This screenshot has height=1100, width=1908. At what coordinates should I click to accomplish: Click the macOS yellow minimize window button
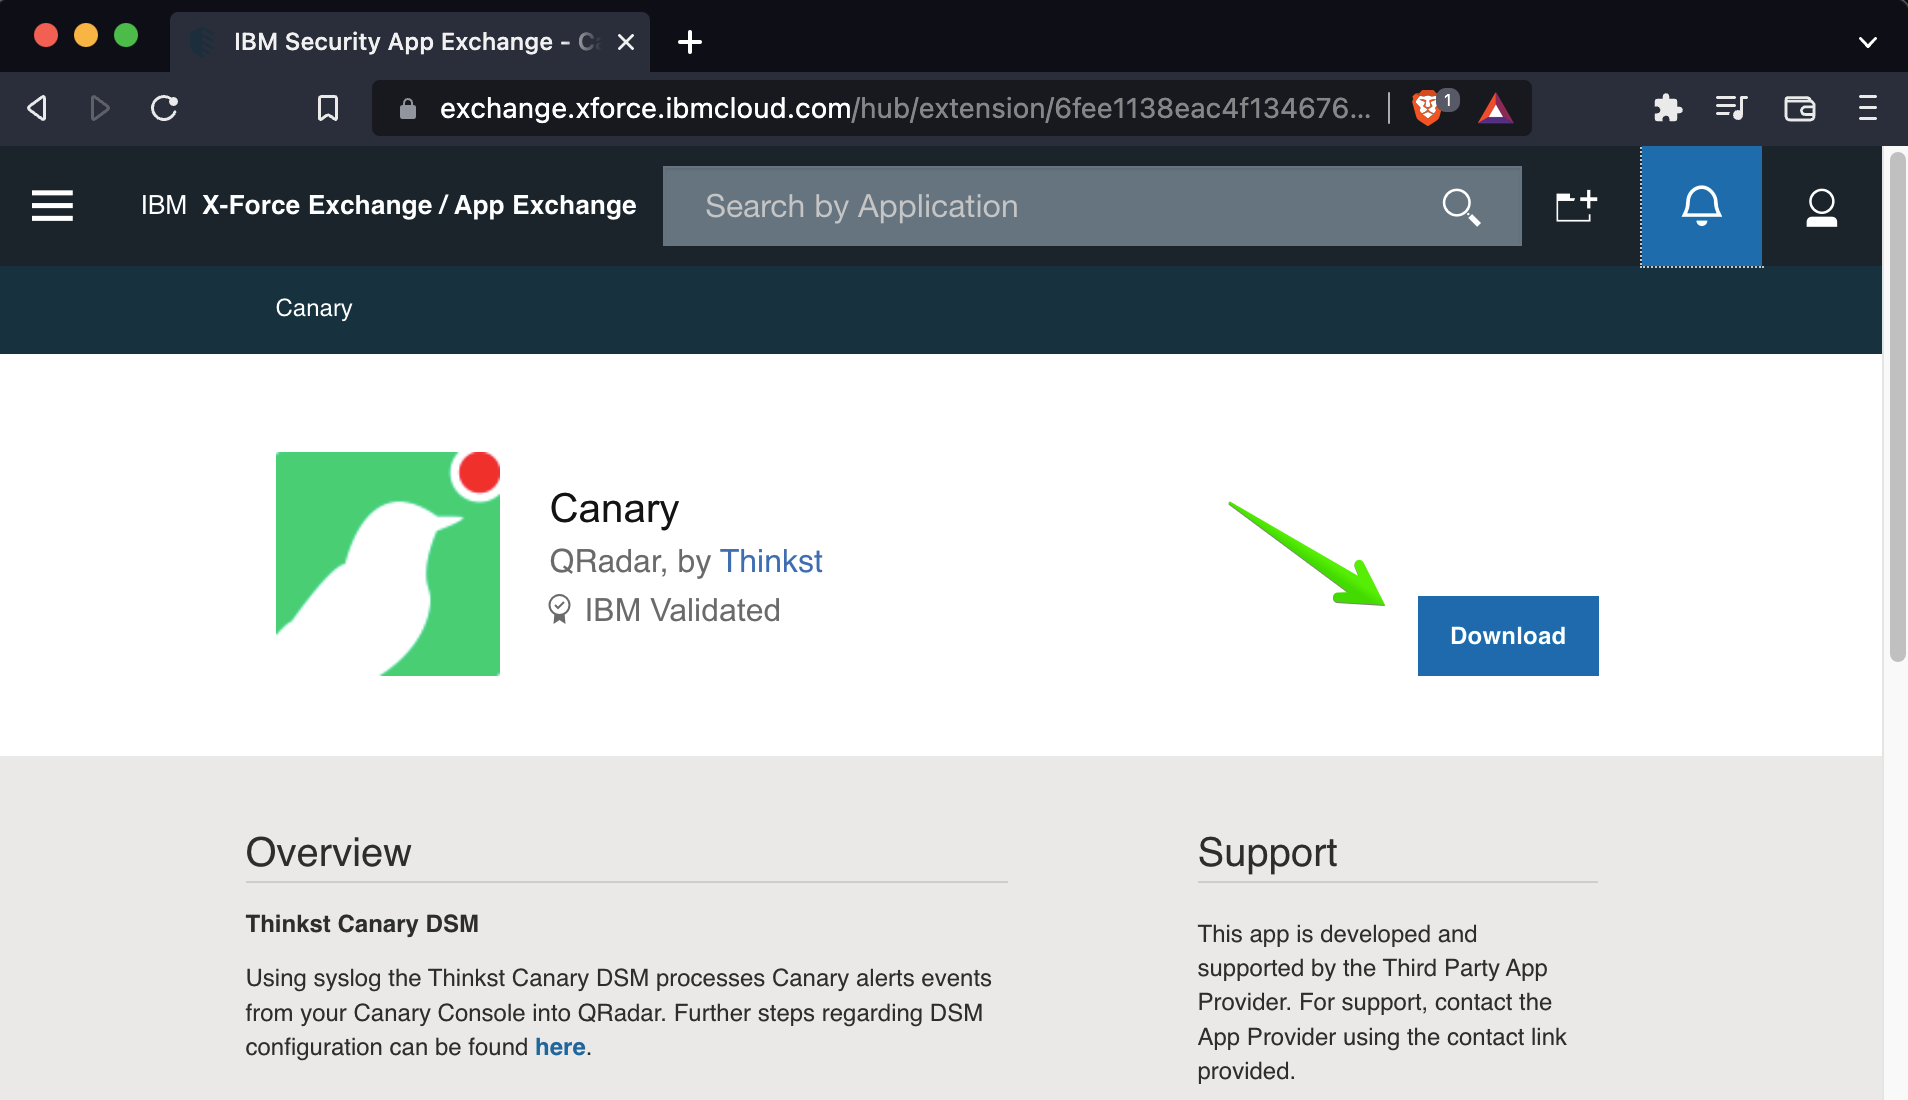tap(86, 36)
